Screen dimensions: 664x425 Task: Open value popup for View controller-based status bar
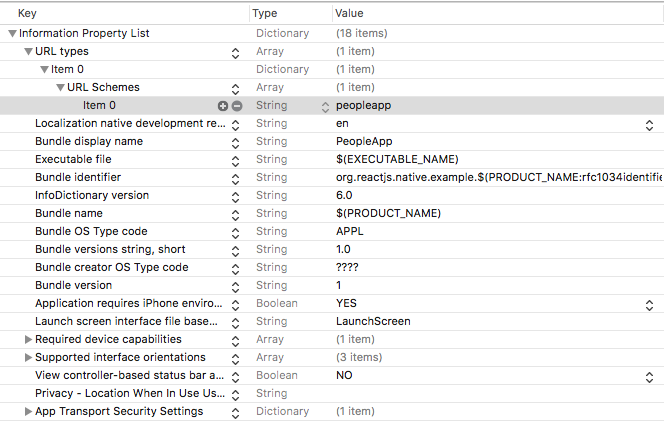click(x=649, y=376)
